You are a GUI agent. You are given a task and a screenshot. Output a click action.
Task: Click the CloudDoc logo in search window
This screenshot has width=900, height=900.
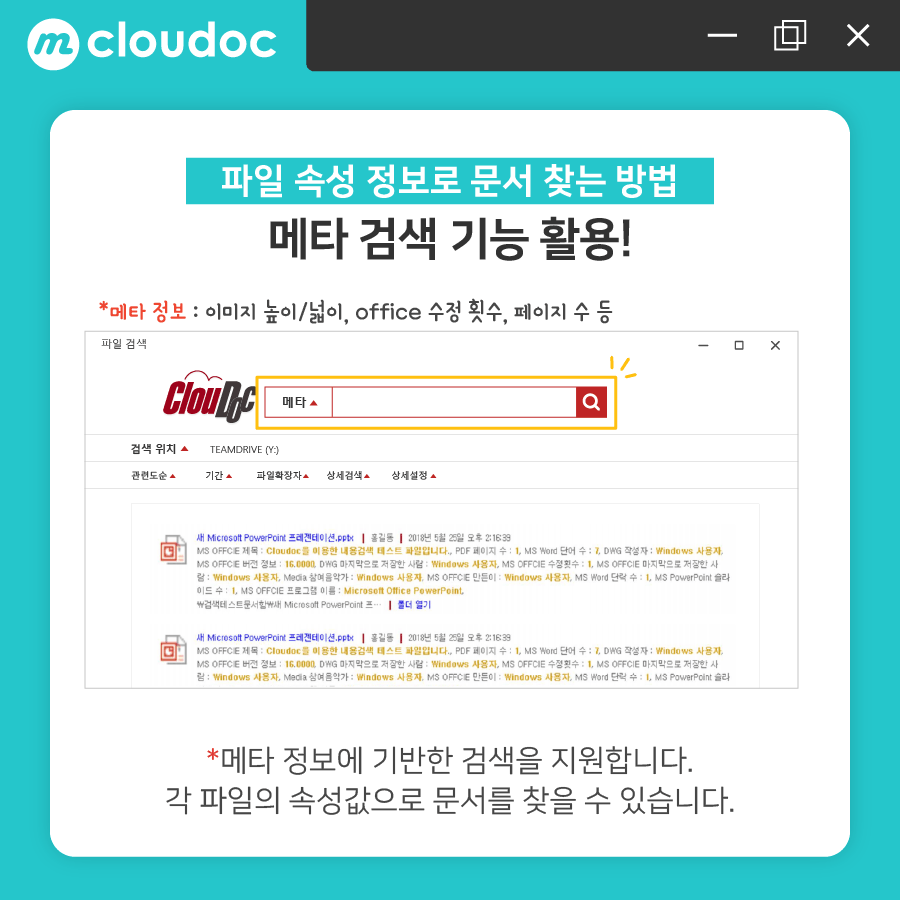pyautogui.click(x=209, y=396)
